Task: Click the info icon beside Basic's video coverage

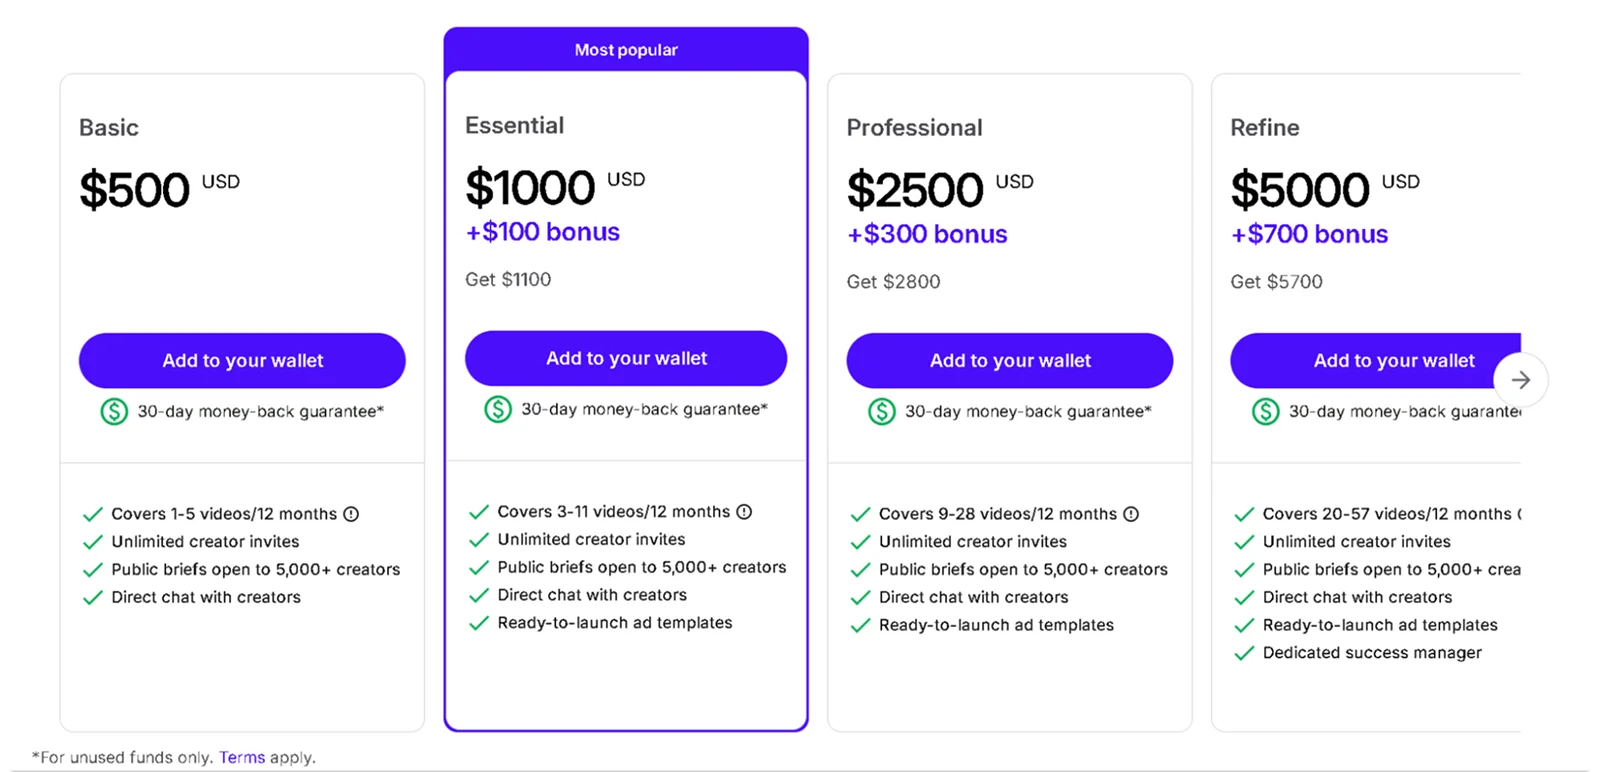Action: click(x=351, y=513)
